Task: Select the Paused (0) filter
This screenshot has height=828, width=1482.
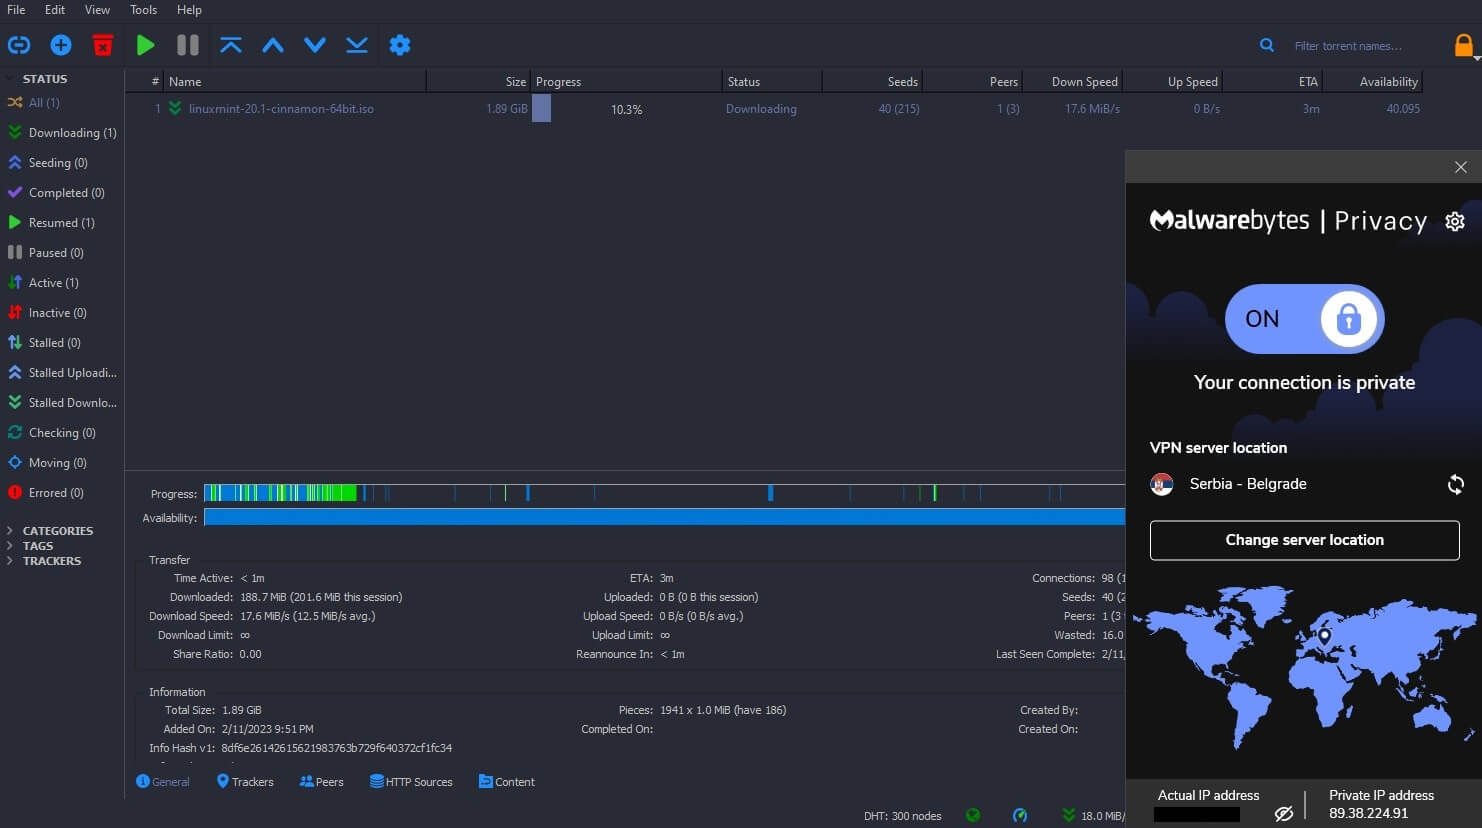Action: (62, 252)
